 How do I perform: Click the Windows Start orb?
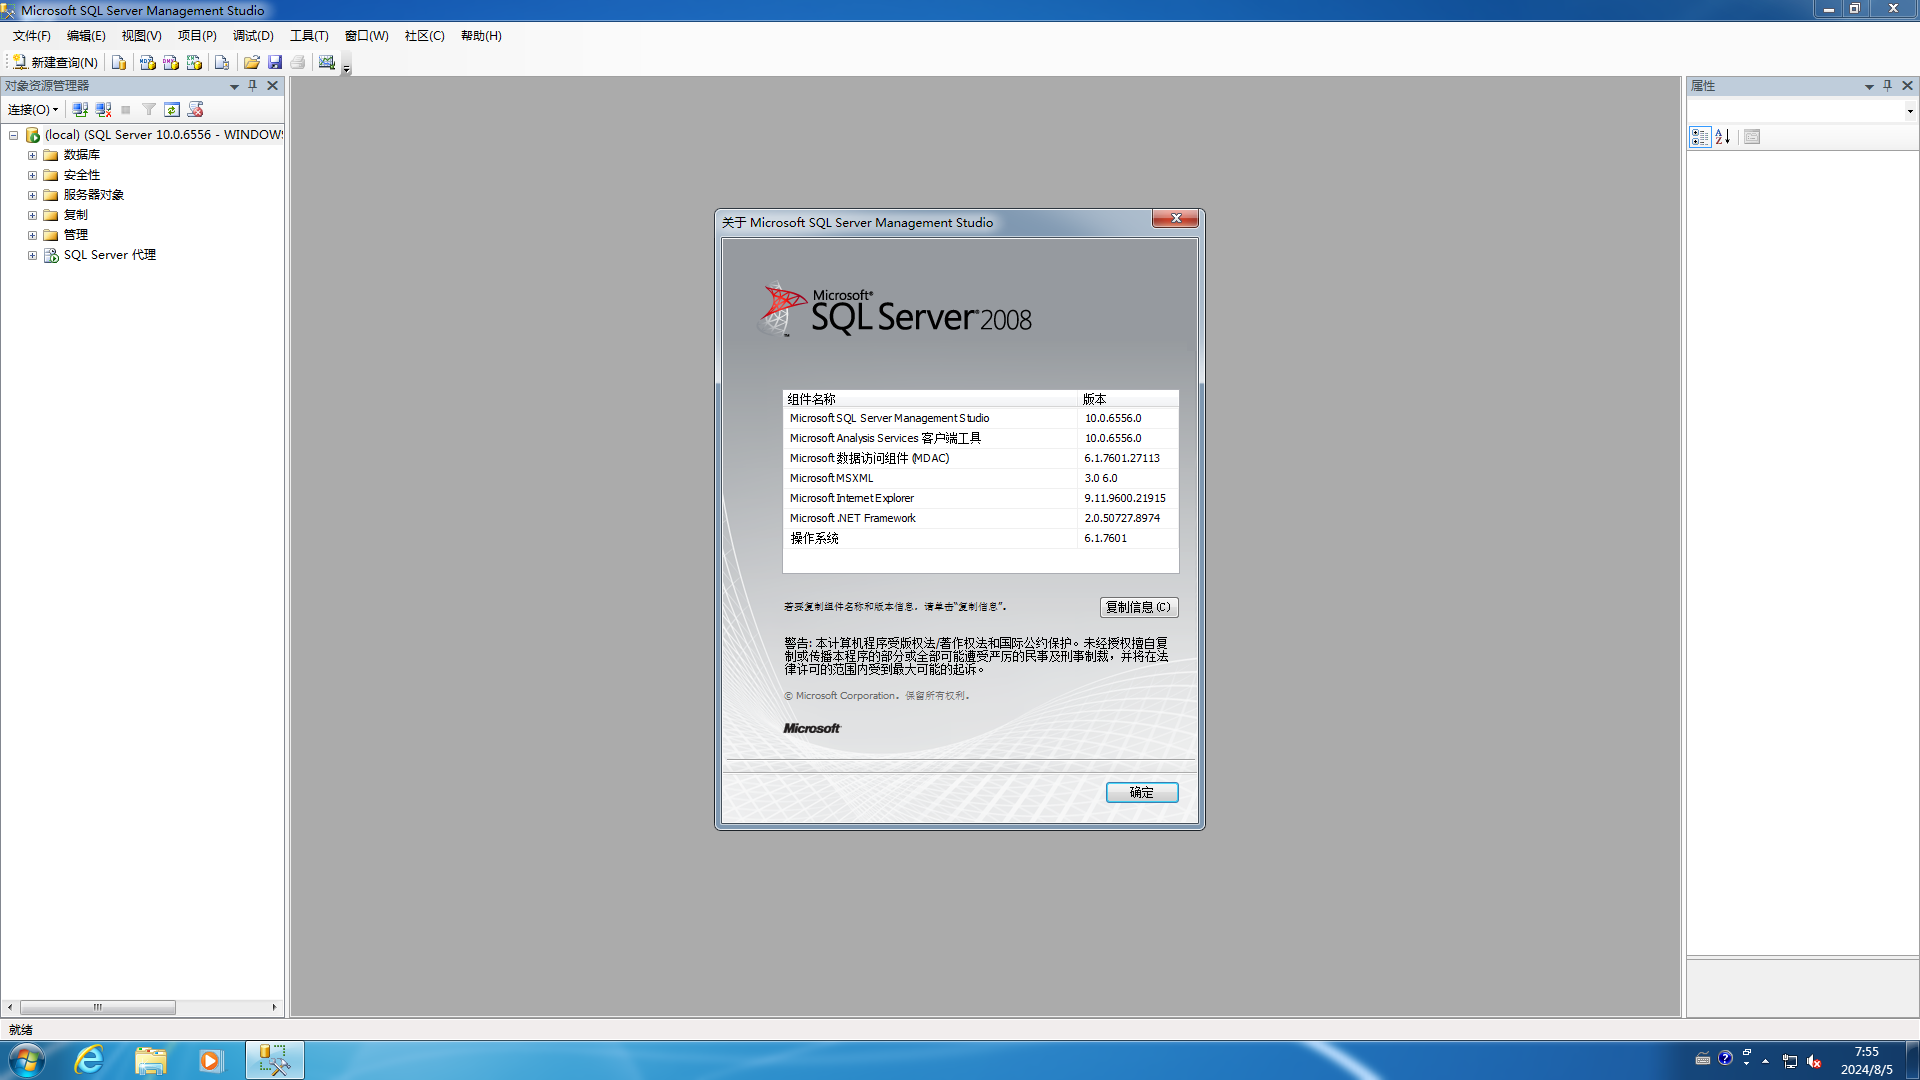[26, 1060]
